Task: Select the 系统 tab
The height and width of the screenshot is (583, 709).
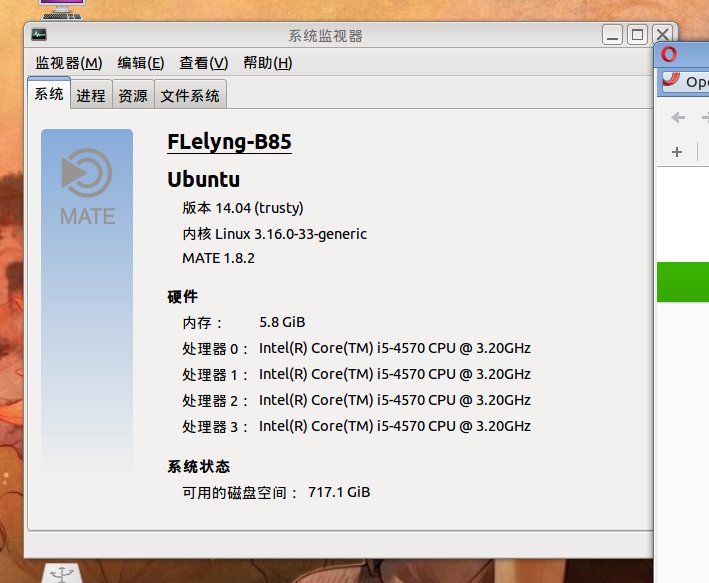Action: coord(49,94)
